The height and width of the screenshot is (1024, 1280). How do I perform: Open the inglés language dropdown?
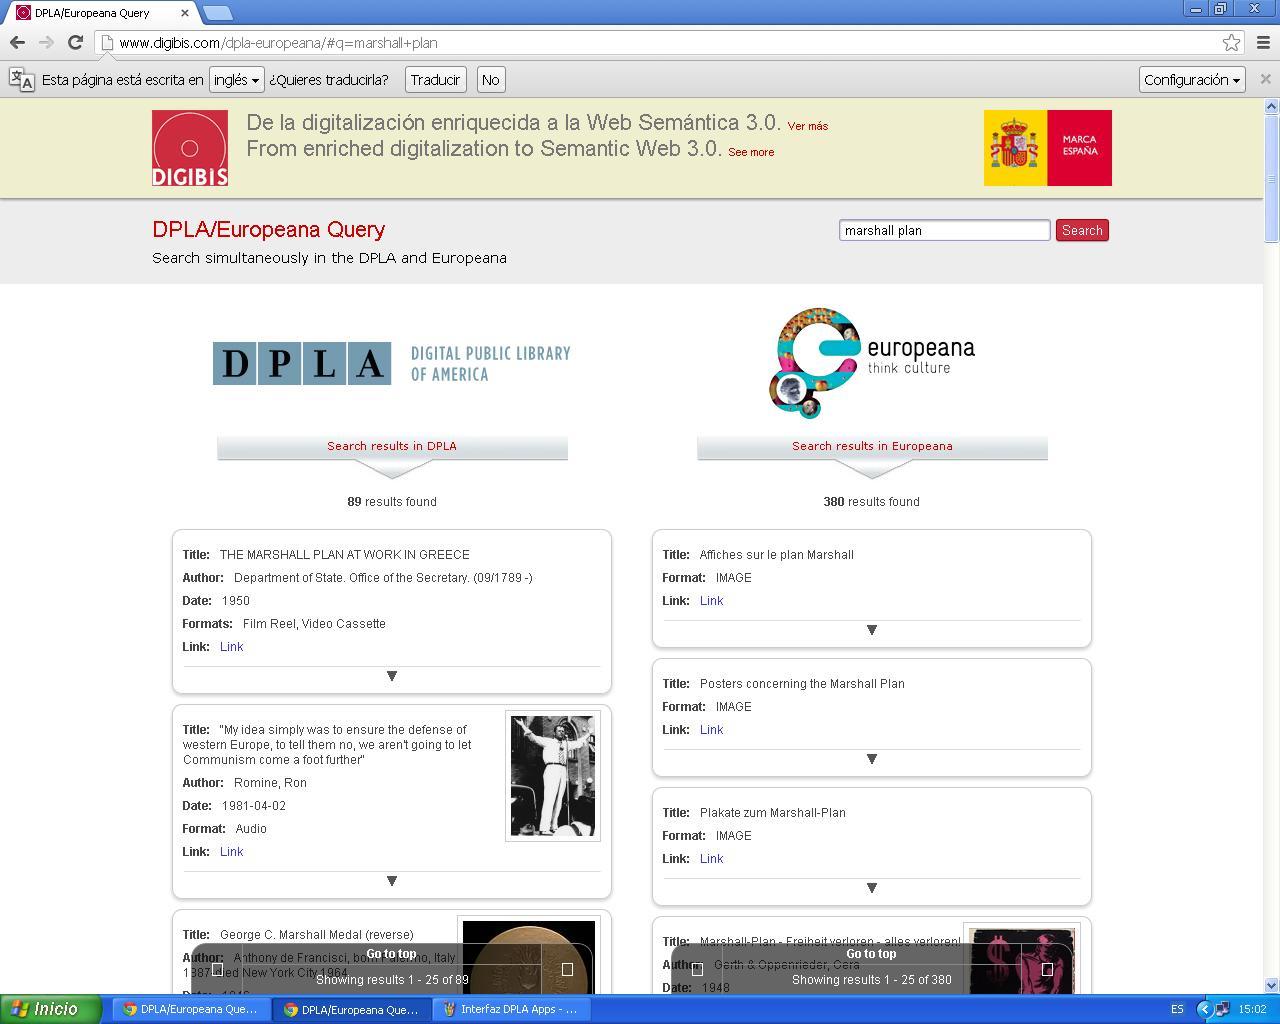tap(236, 80)
